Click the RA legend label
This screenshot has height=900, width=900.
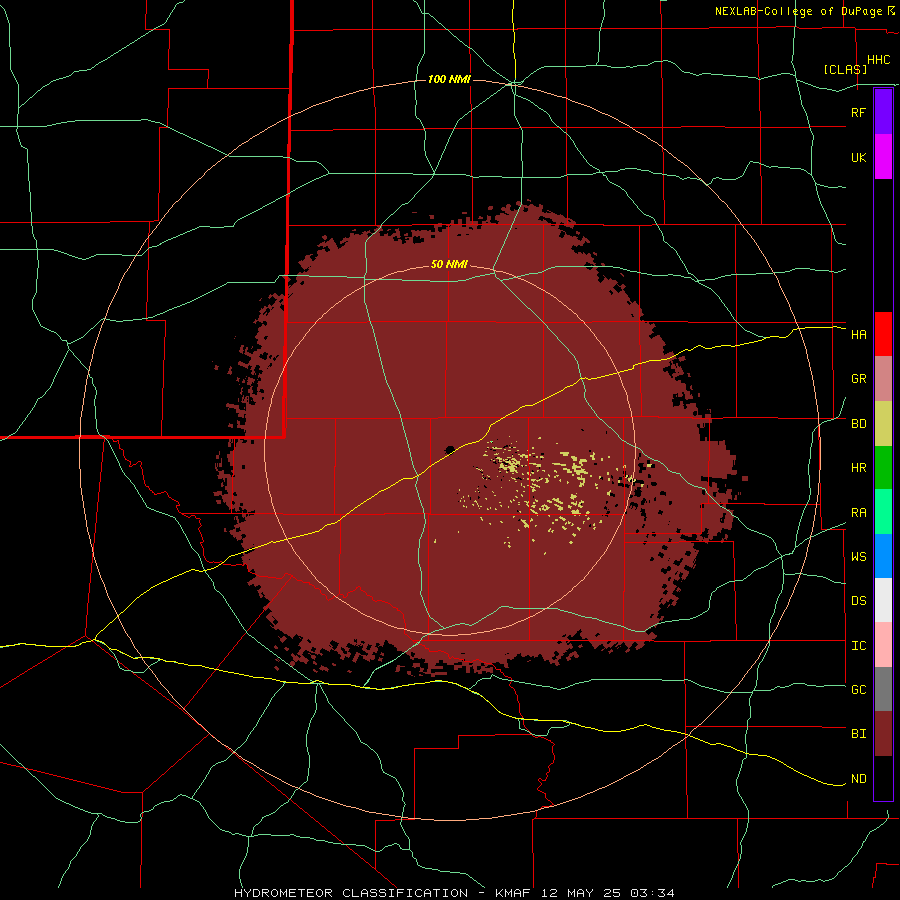pos(858,513)
